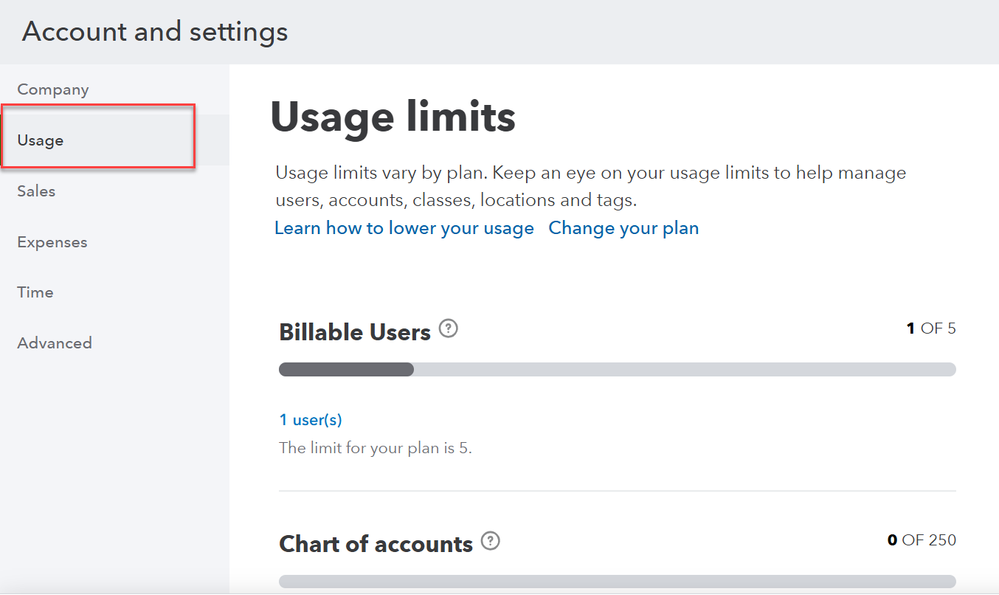
Task: Click the '0 OF 250' usage count
Action: pos(921,540)
